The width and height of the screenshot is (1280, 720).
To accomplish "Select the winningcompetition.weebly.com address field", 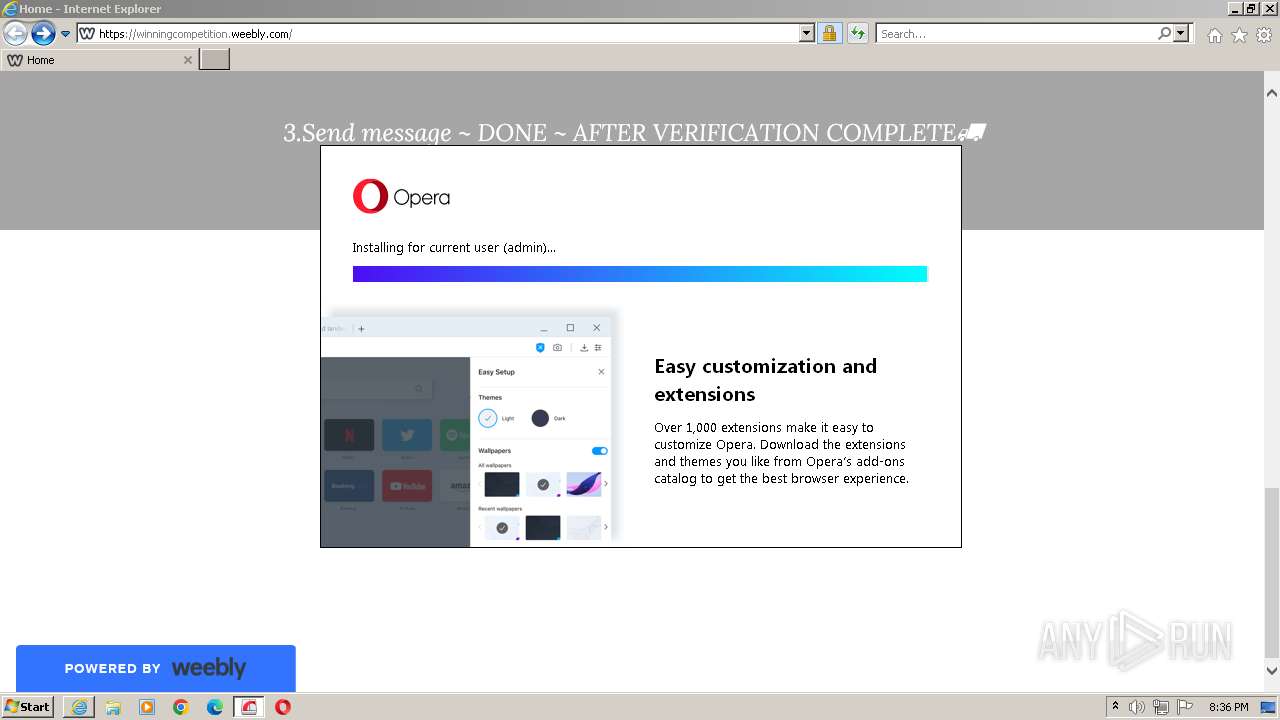I will [437, 34].
